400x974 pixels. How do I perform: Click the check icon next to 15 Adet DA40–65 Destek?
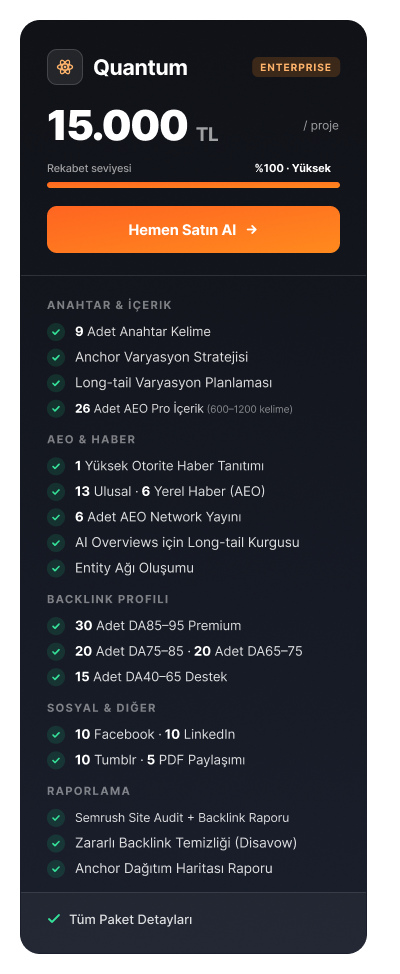[56, 676]
